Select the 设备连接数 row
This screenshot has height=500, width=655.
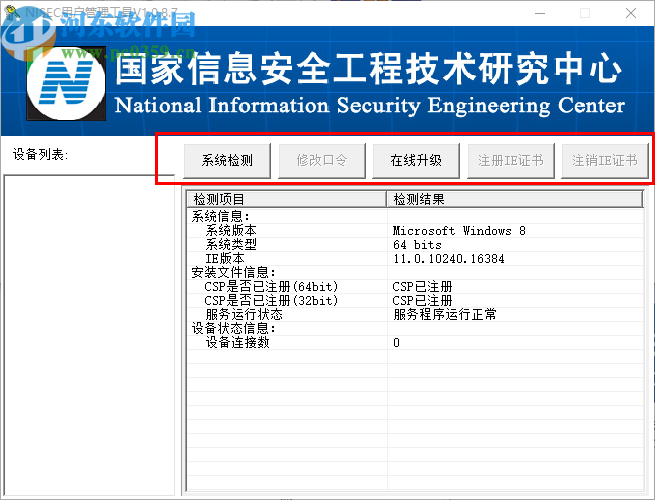[x=415, y=343]
